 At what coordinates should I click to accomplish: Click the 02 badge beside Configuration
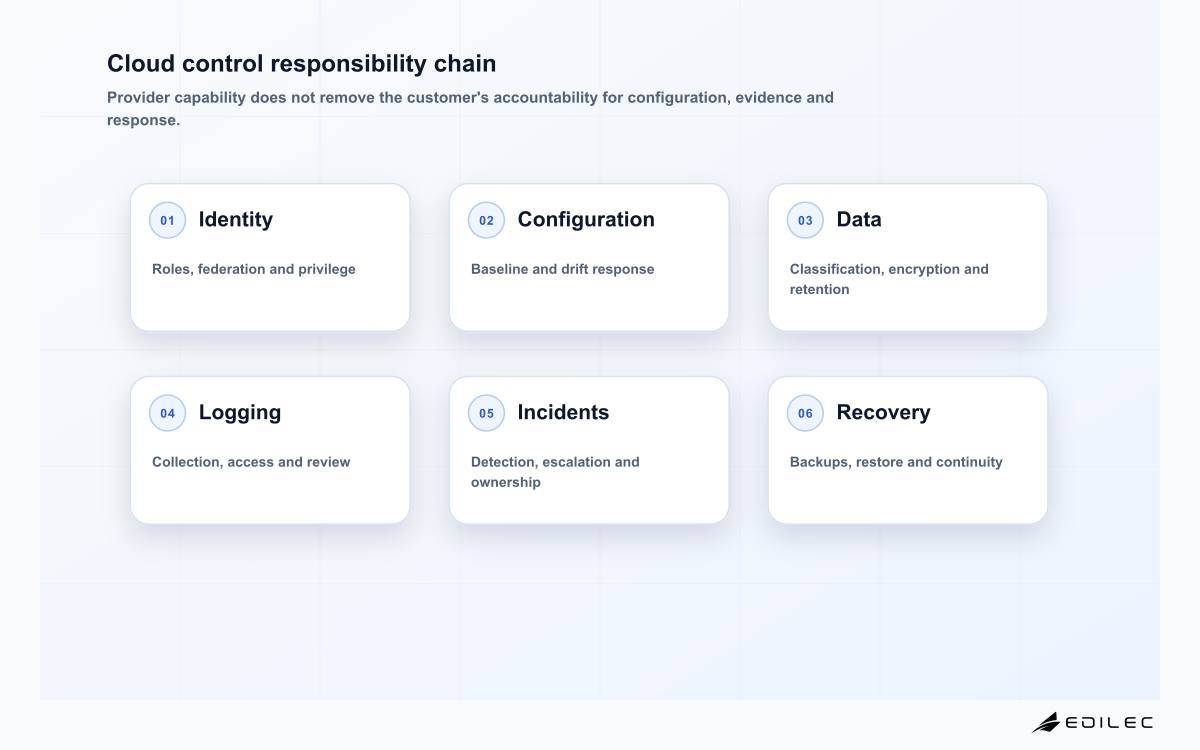tap(486, 220)
